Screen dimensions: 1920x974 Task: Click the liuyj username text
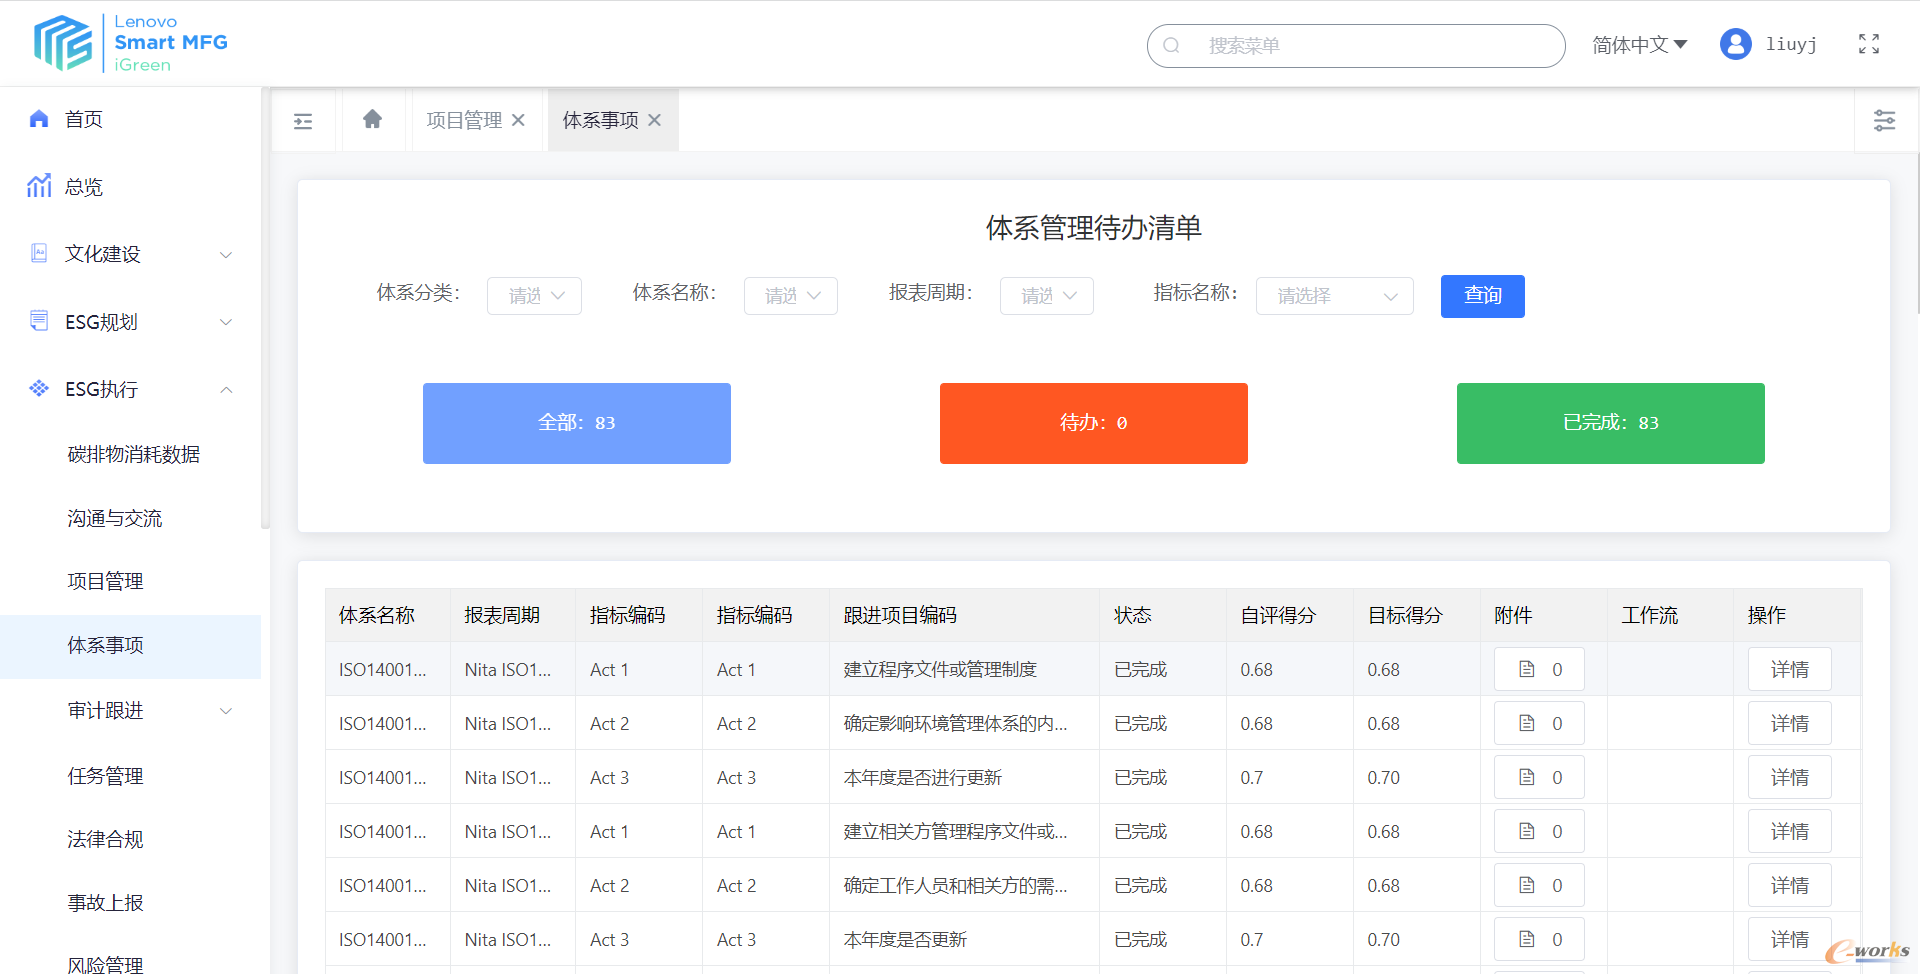[x=1791, y=44]
